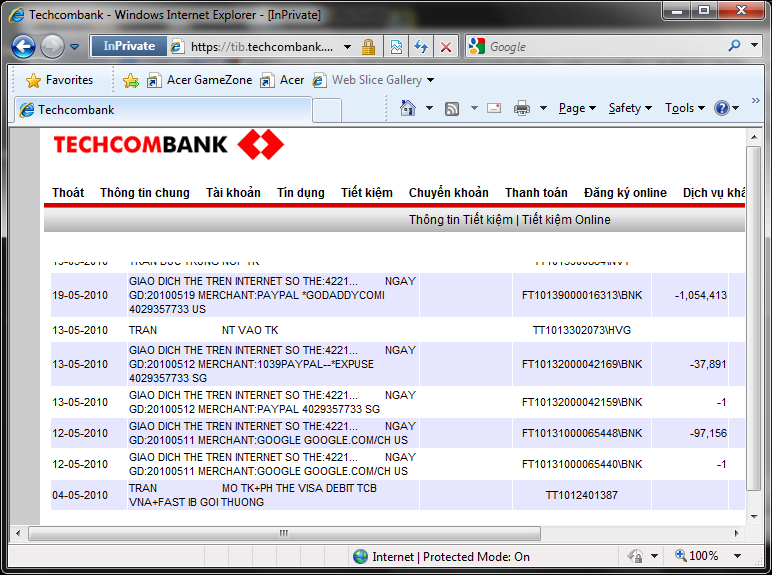The height and width of the screenshot is (580, 777).
Task: Expand the feeds dropdown arrow
Action: pyautogui.click(x=474, y=108)
